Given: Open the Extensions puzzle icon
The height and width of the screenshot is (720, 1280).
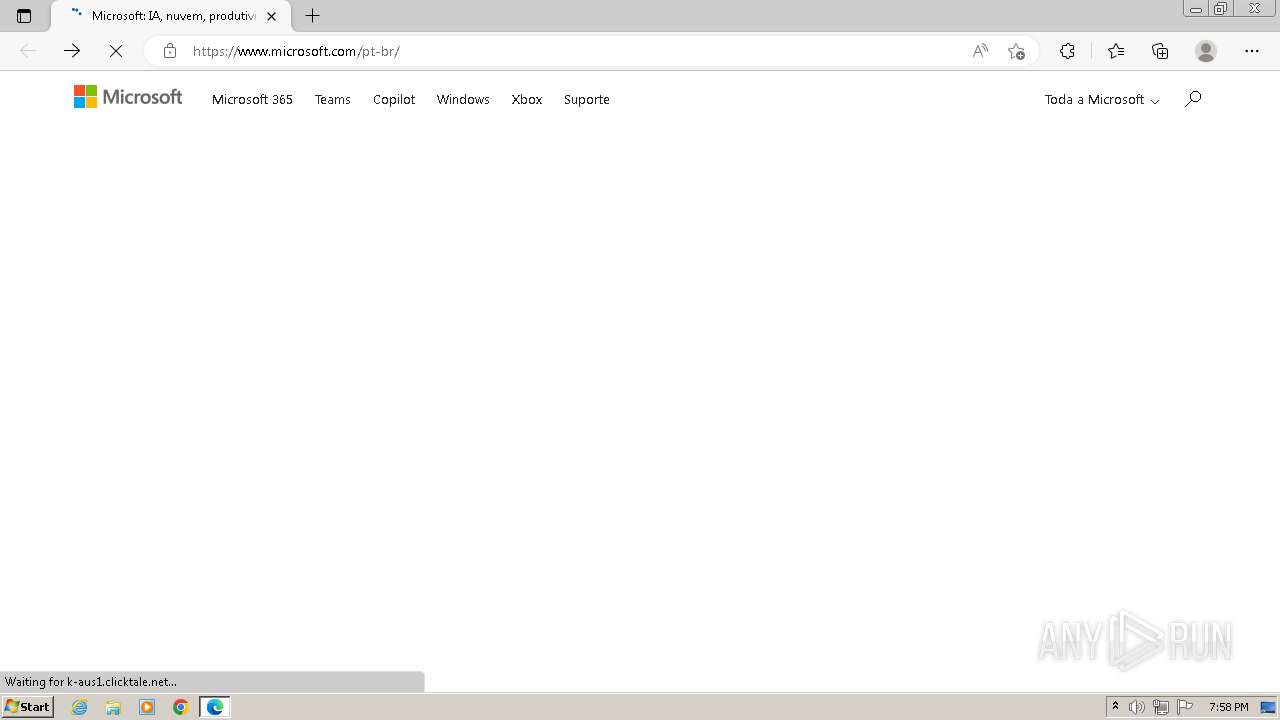Looking at the screenshot, I should pyautogui.click(x=1068, y=51).
